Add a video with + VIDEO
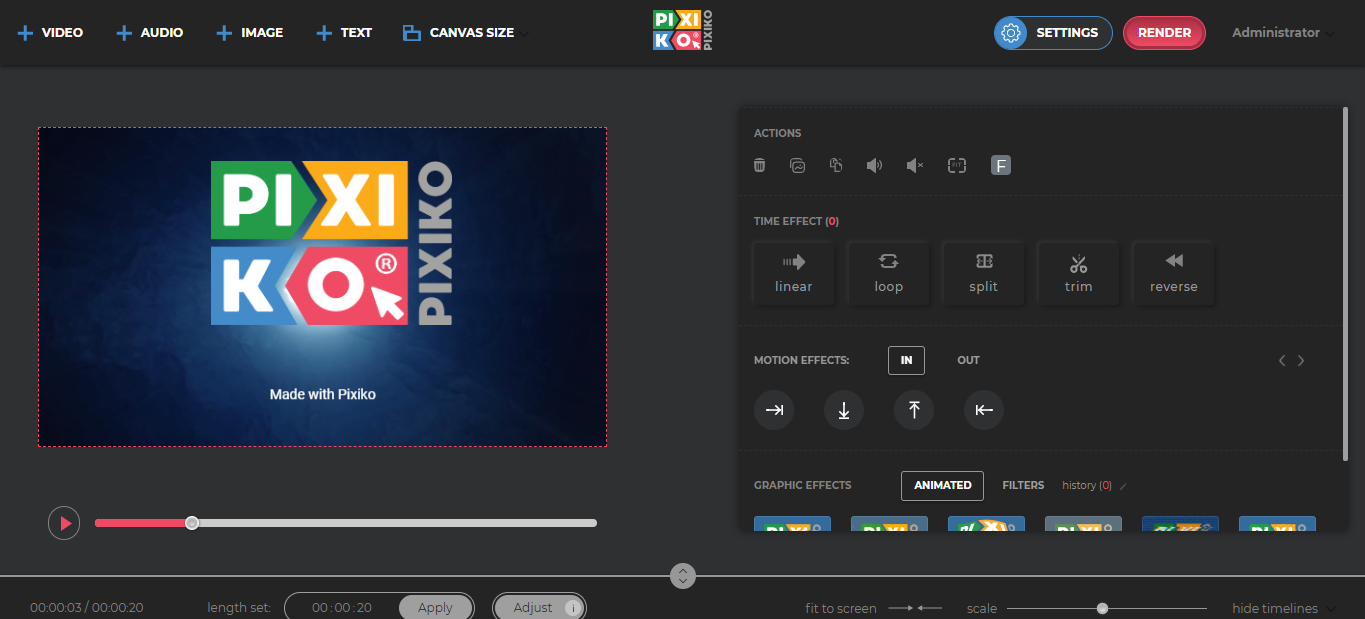Viewport: 1365px width, 619px height. tap(50, 33)
